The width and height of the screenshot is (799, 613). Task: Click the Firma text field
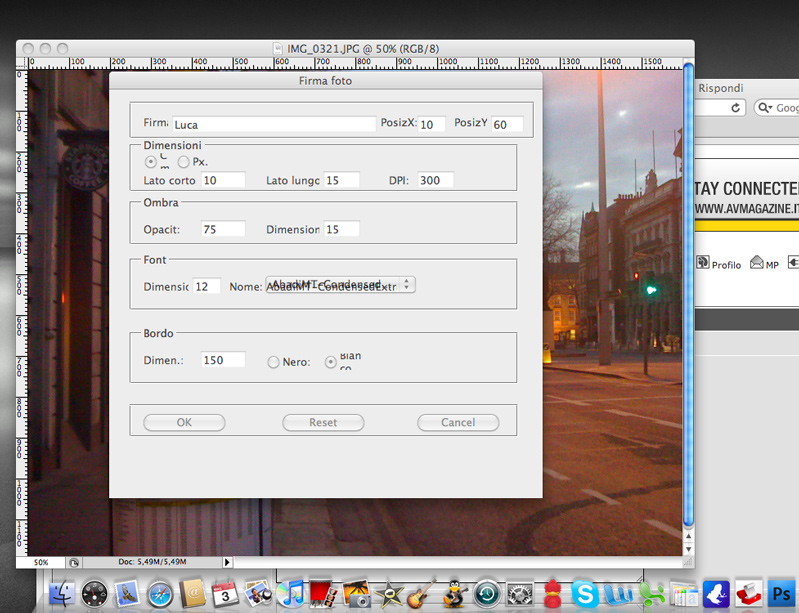coord(273,124)
